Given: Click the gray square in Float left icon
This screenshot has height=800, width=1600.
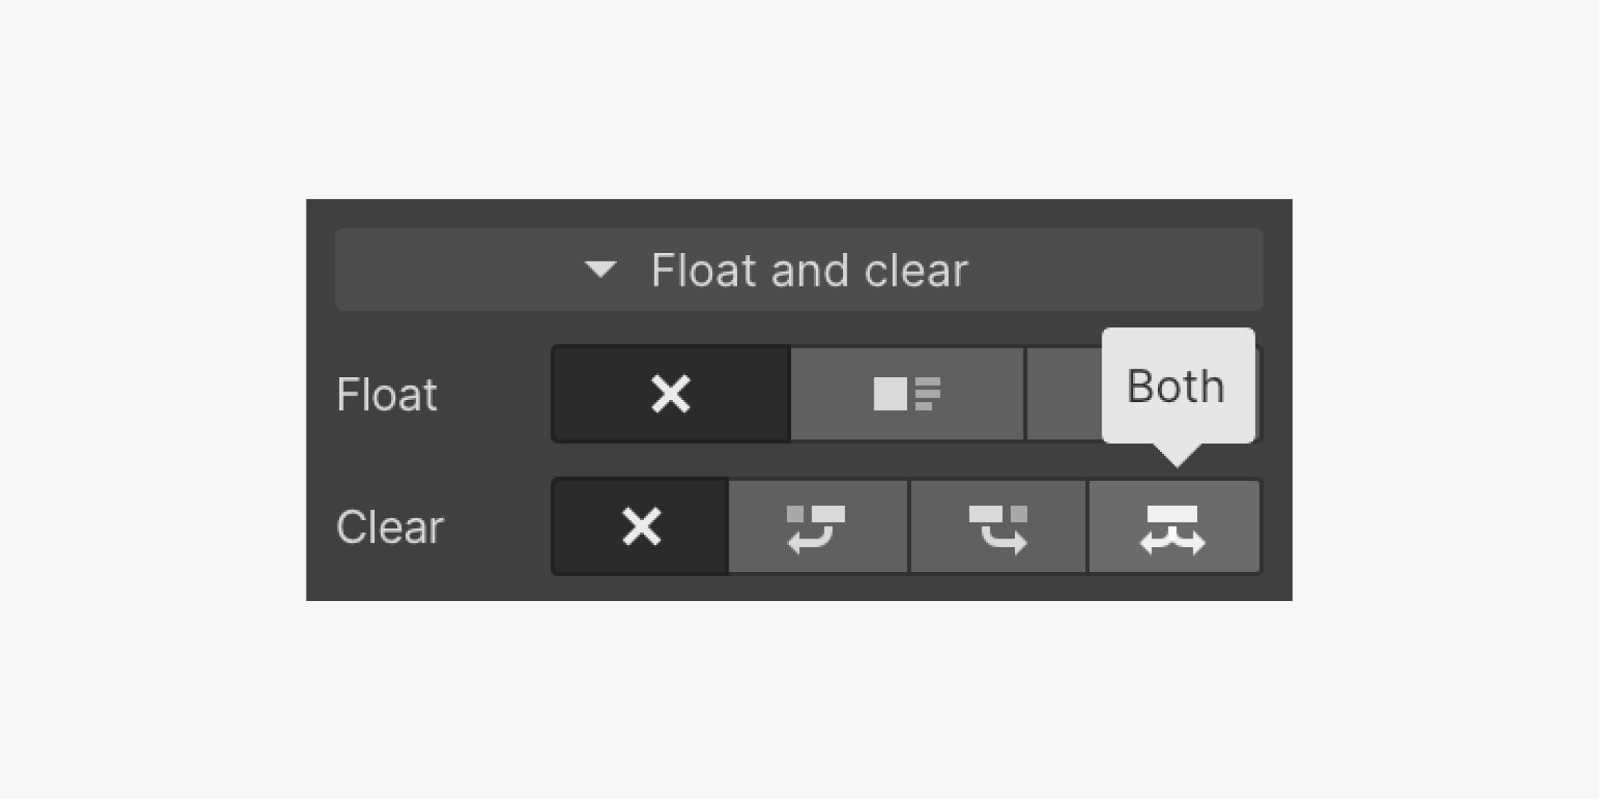Looking at the screenshot, I should tap(889, 394).
